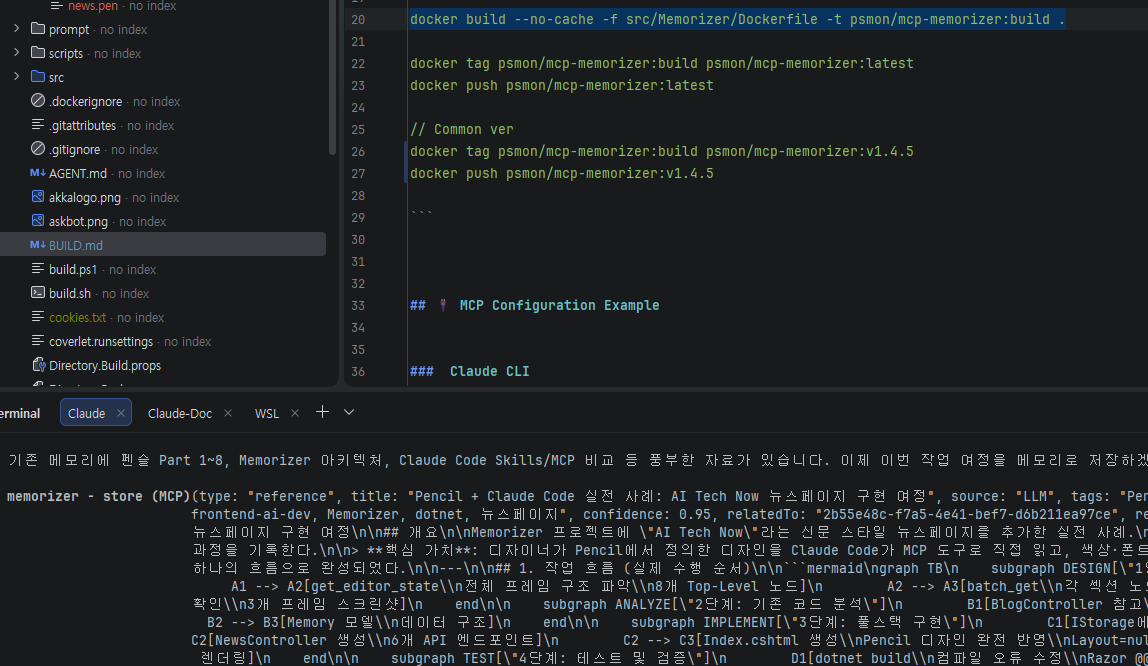Screen dimensions: 1148x666
Task: Click the AGENT.md markdown file icon
Action: point(38,173)
